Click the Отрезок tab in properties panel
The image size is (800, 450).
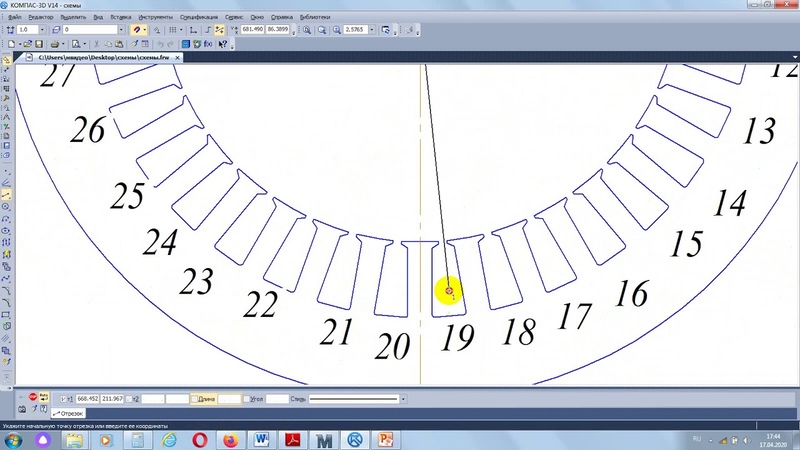pyautogui.click(x=69, y=413)
